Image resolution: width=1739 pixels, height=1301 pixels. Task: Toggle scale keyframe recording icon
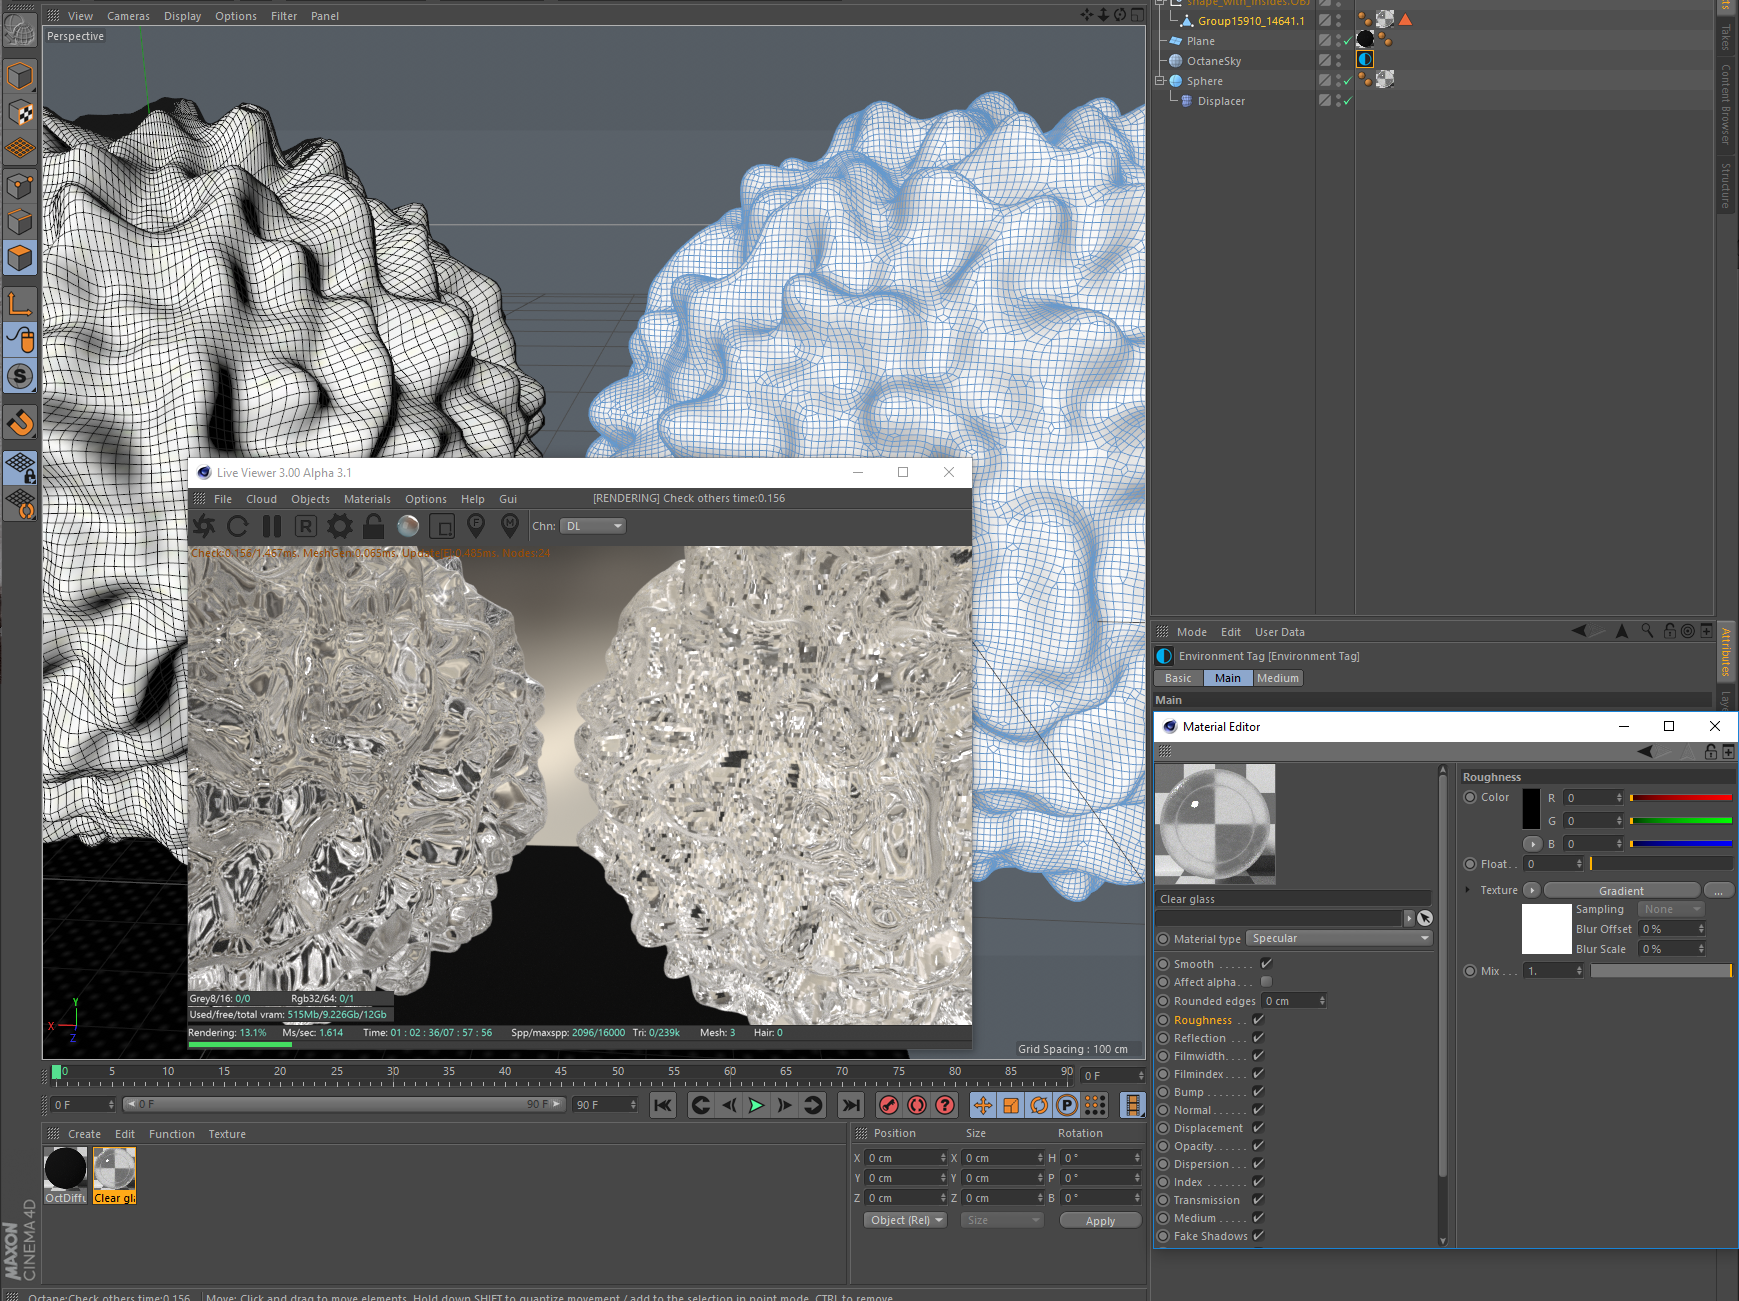click(1011, 1105)
